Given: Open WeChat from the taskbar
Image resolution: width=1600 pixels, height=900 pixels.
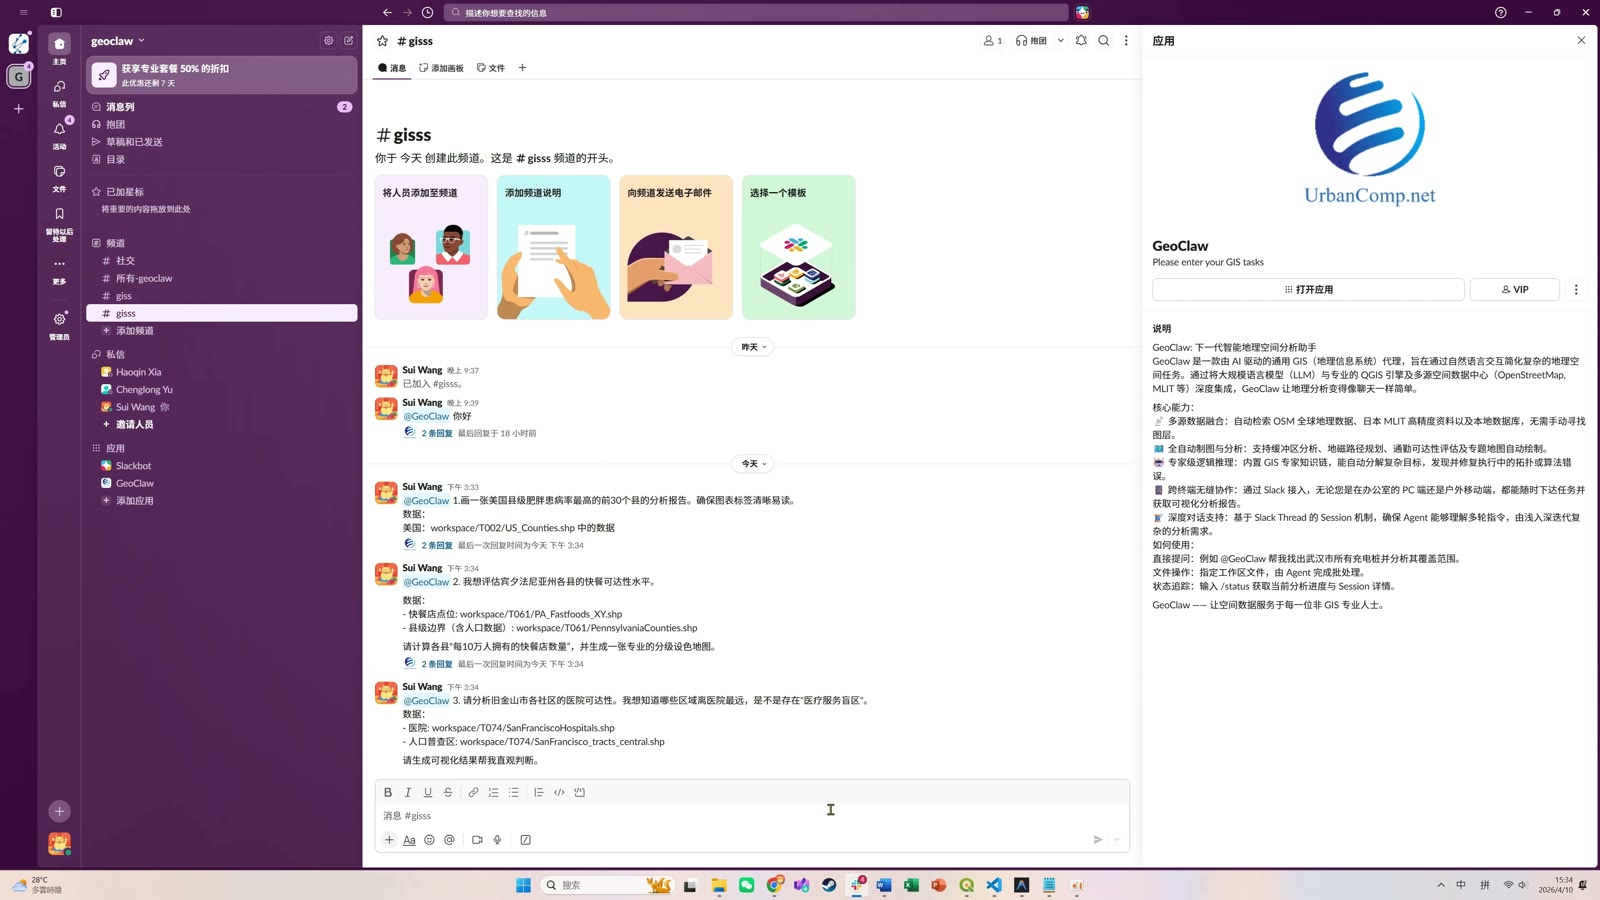Looking at the screenshot, I should tap(747, 885).
